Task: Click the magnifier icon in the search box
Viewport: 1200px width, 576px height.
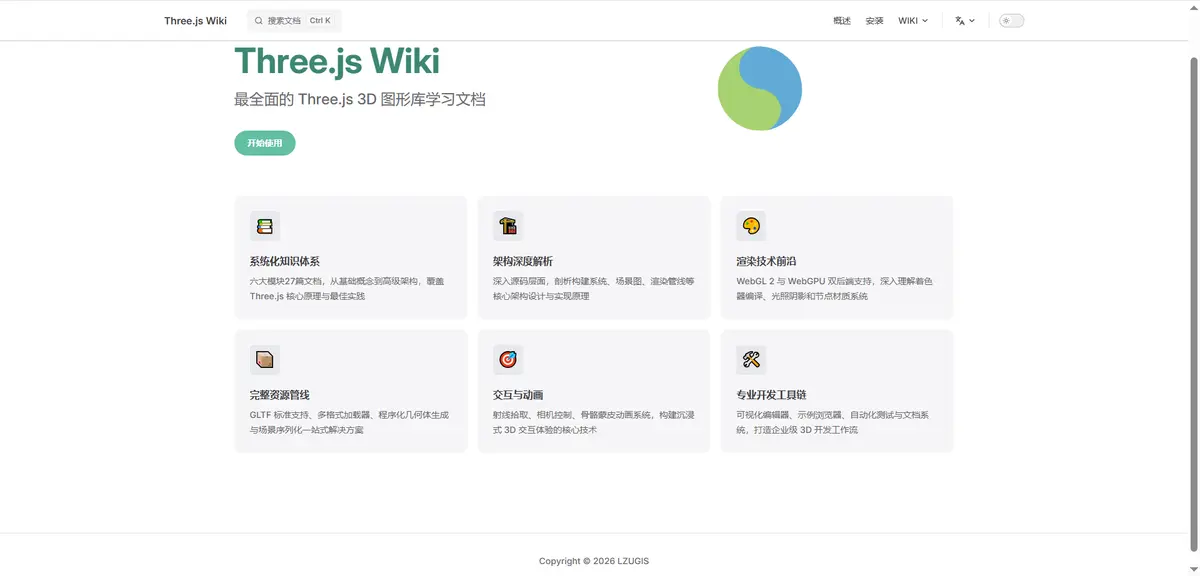Action: [258, 20]
